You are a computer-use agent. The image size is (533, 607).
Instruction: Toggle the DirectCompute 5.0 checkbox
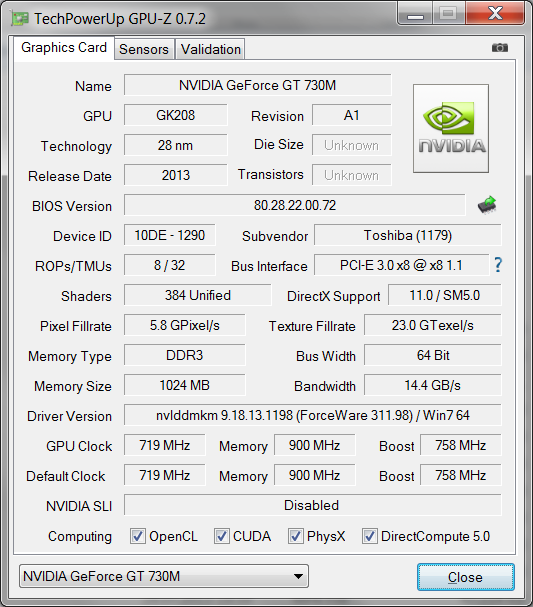pos(370,536)
